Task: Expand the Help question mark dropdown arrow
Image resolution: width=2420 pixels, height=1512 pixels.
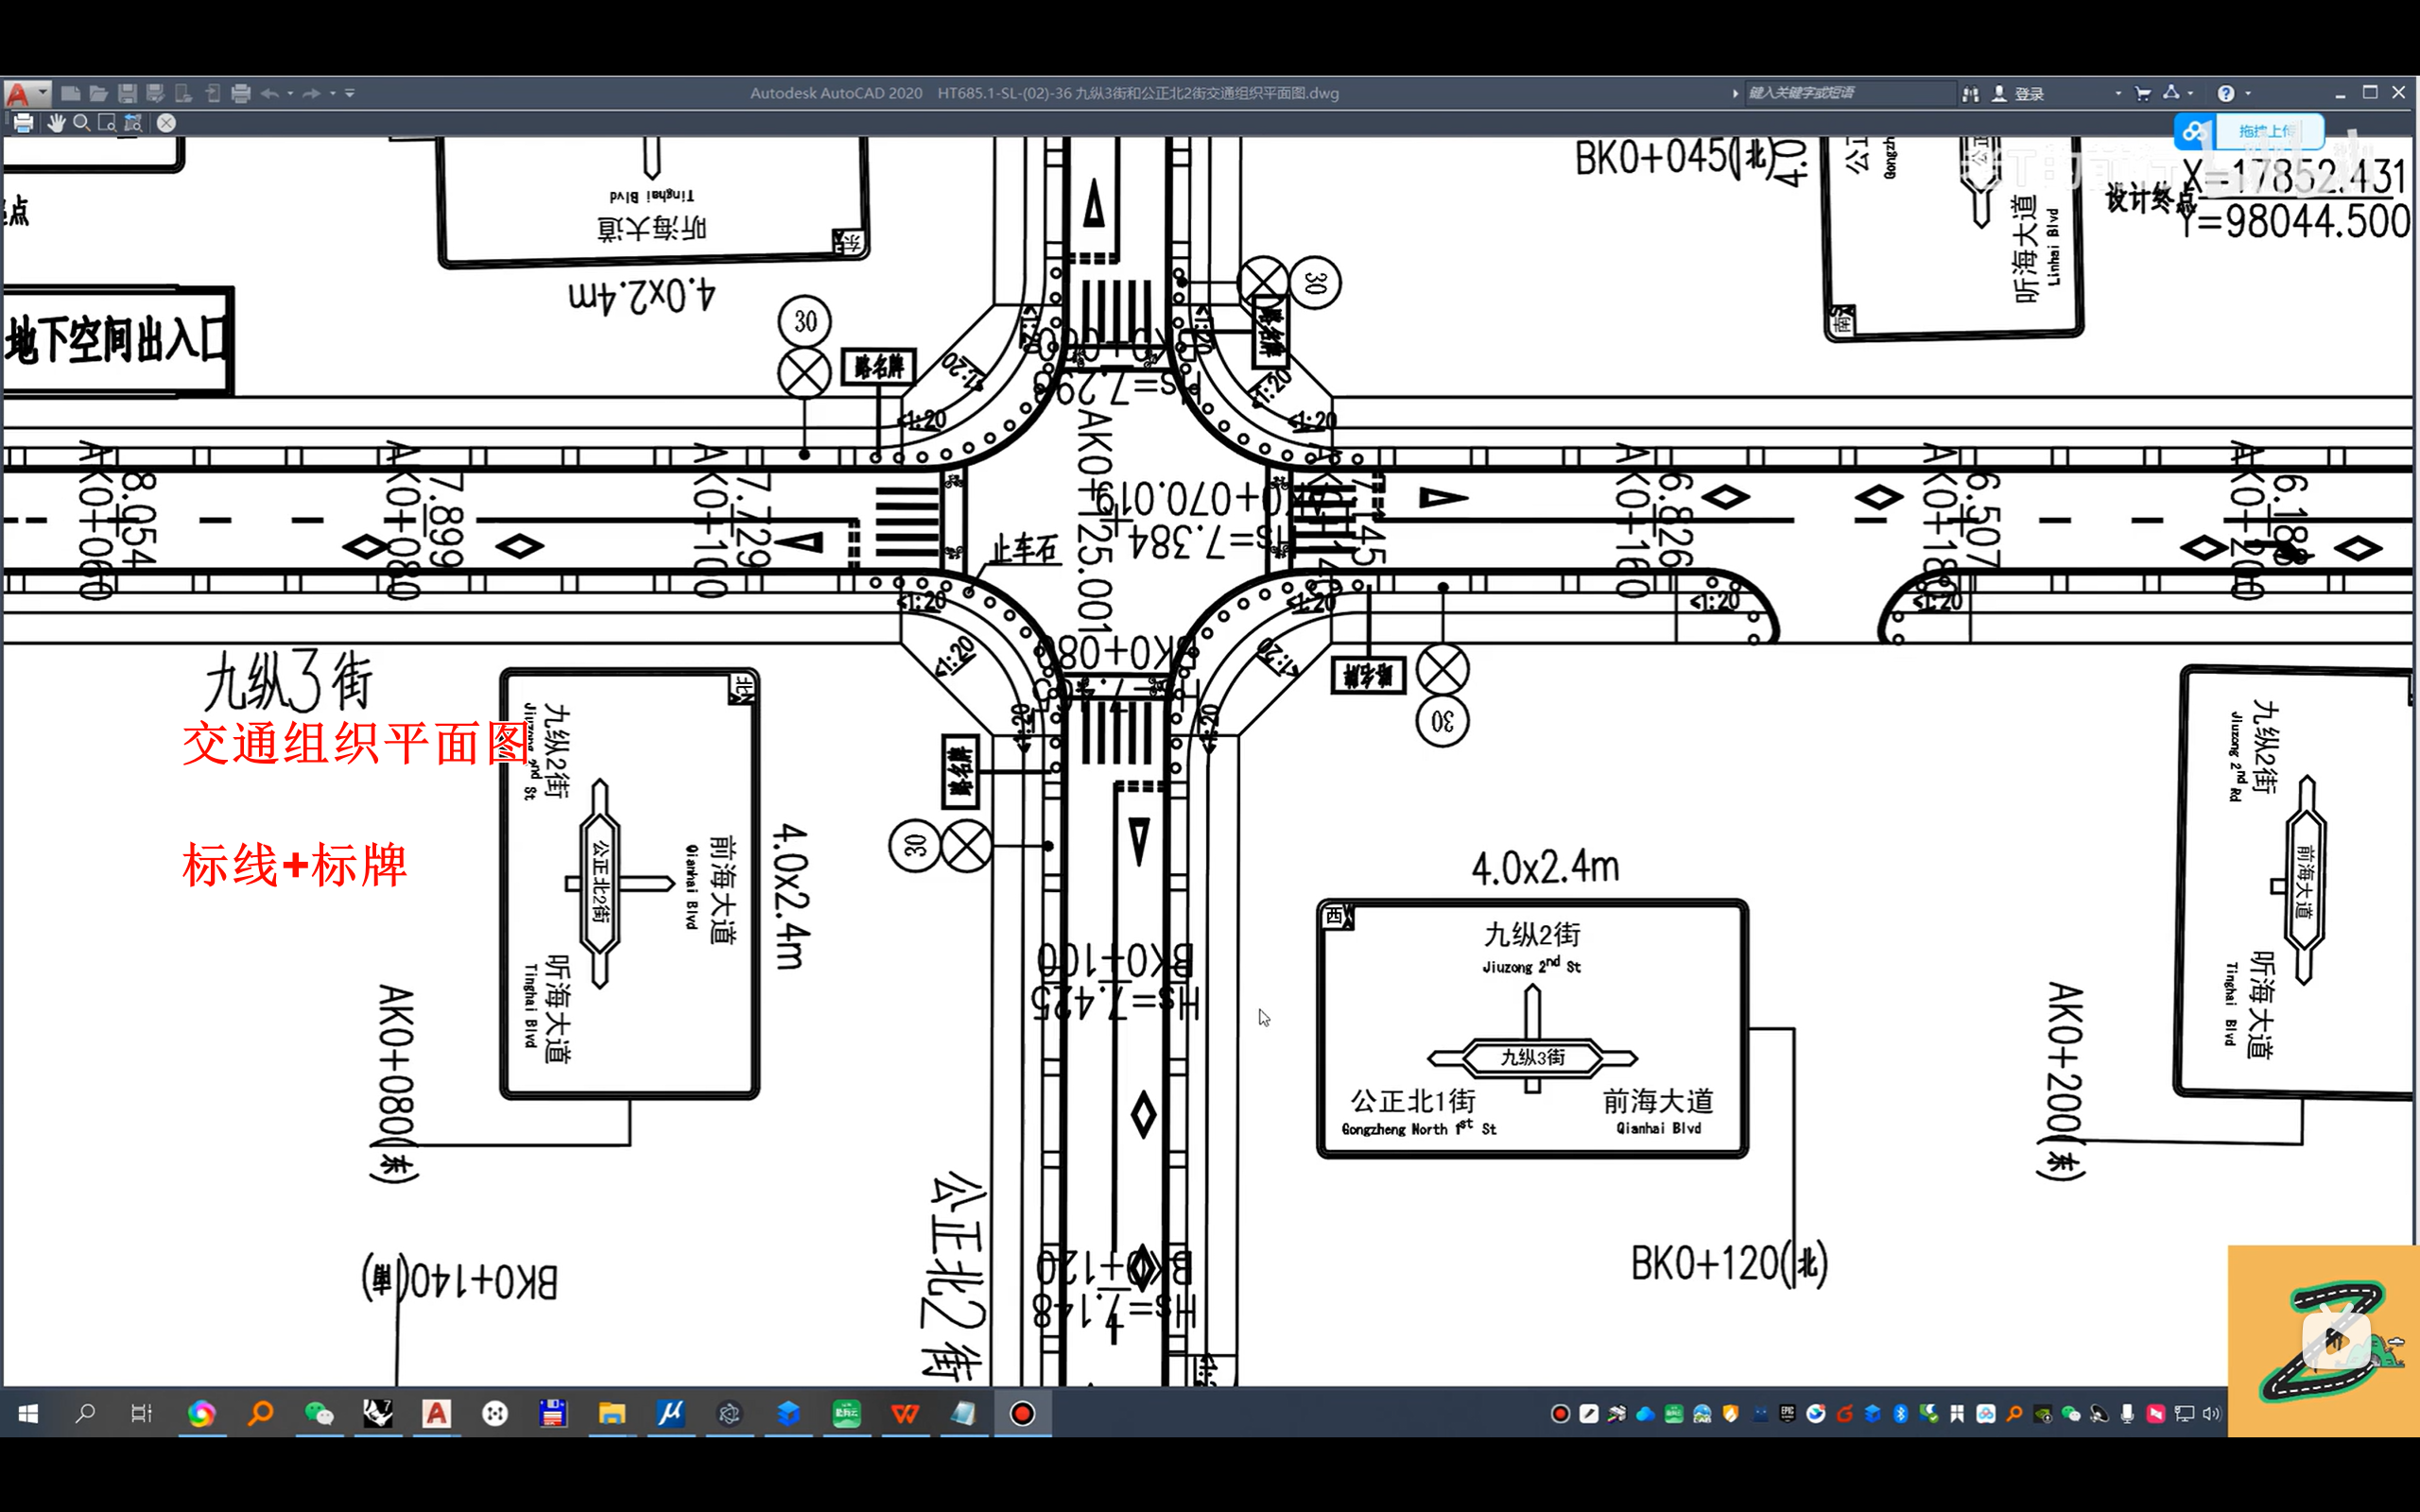Action: (2248, 93)
